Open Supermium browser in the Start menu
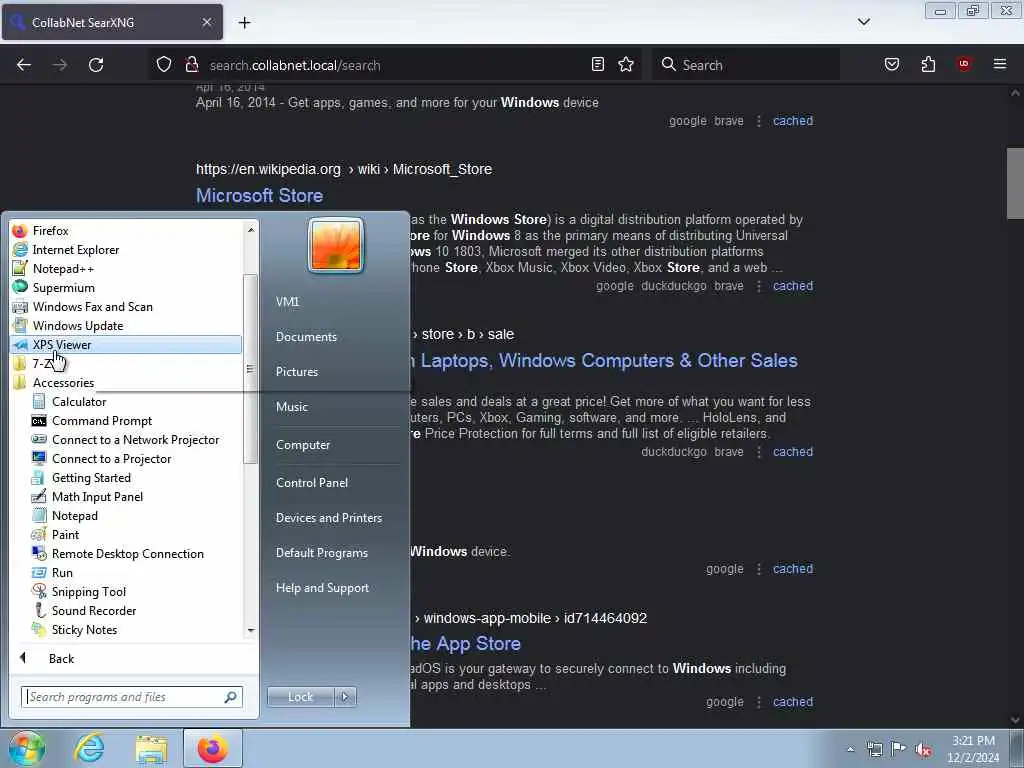 63,287
